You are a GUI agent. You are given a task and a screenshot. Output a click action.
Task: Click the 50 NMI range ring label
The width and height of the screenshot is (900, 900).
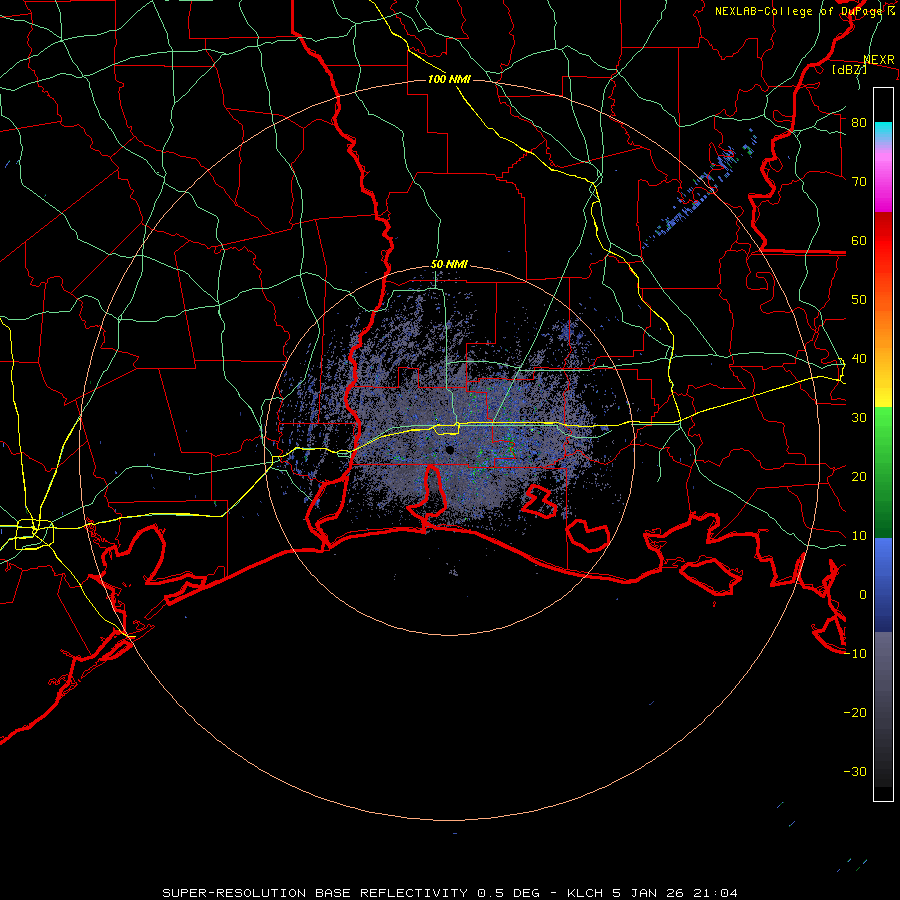click(x=449, y=264)
